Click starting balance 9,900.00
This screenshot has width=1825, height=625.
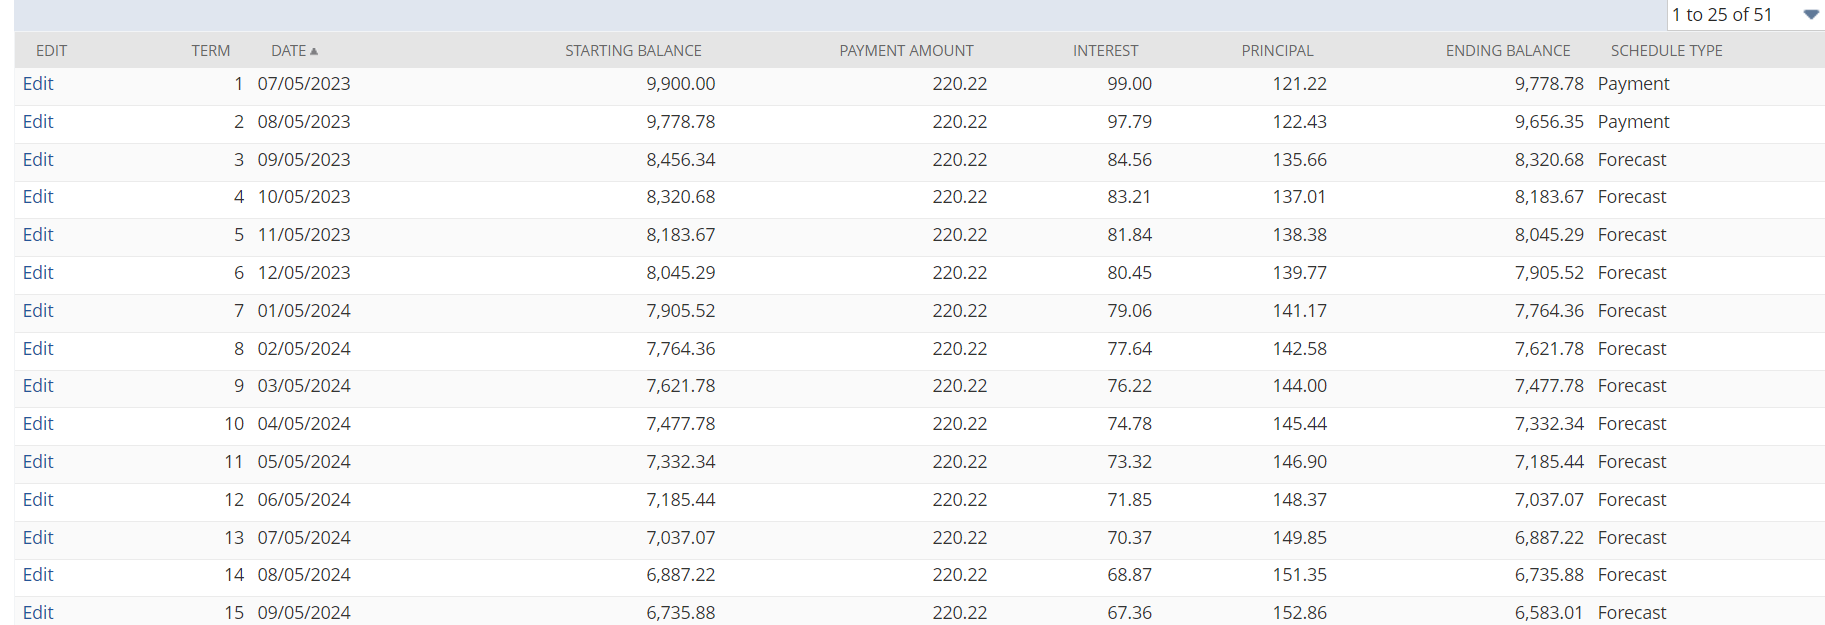tap(681, 84)
